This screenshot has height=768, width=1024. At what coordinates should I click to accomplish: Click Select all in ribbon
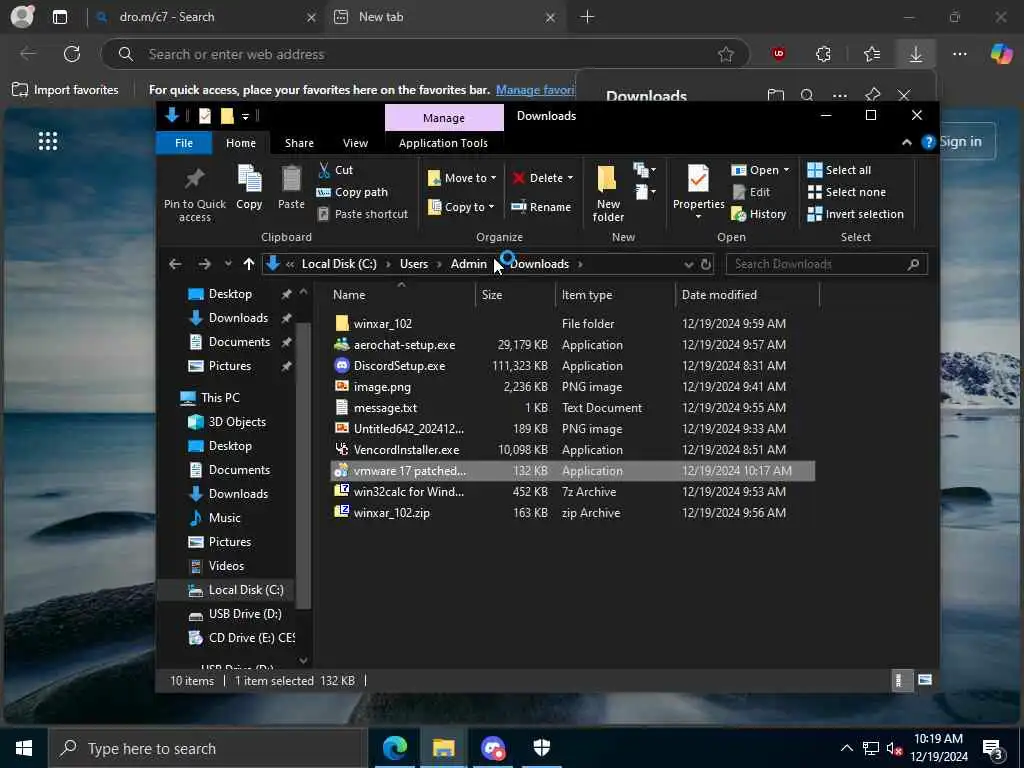point(839,170)
